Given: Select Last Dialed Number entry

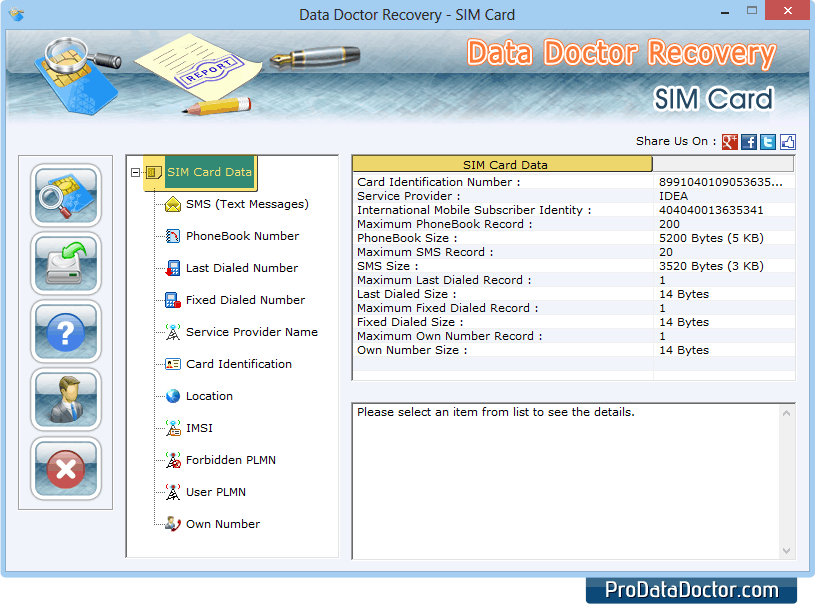Looking at the screenshot, I should click(242, 268).
